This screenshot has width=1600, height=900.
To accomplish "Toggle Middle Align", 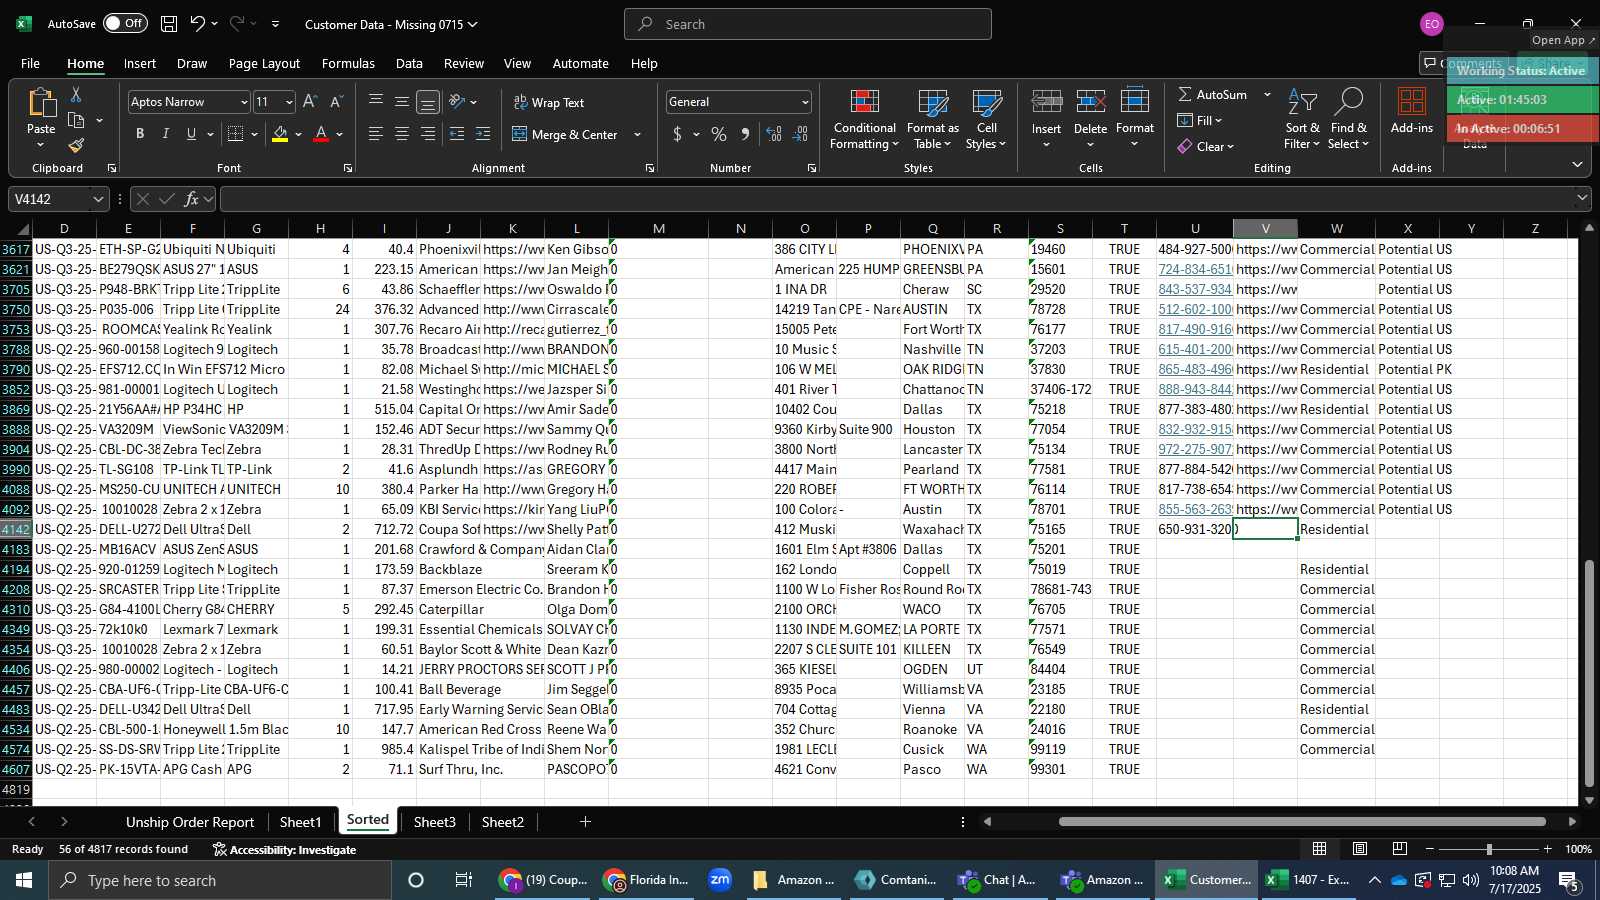I will [402, 101].
